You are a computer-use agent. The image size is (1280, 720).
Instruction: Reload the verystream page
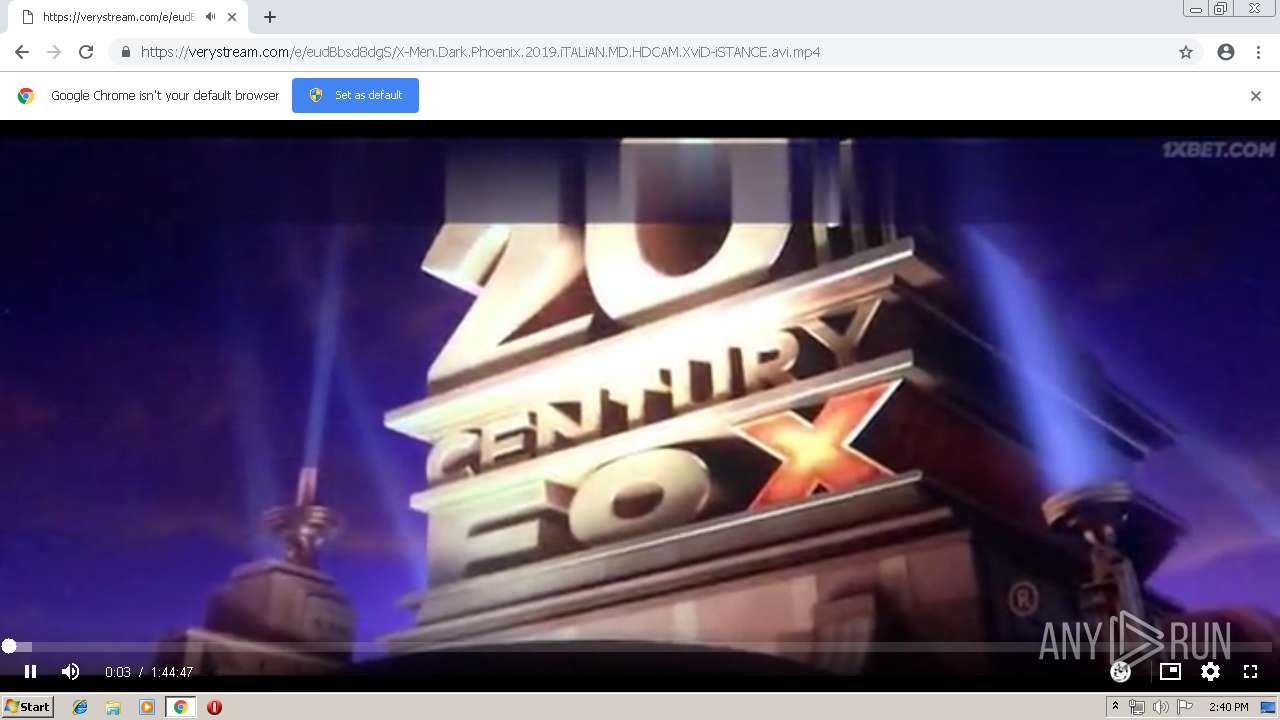[86, 52]
